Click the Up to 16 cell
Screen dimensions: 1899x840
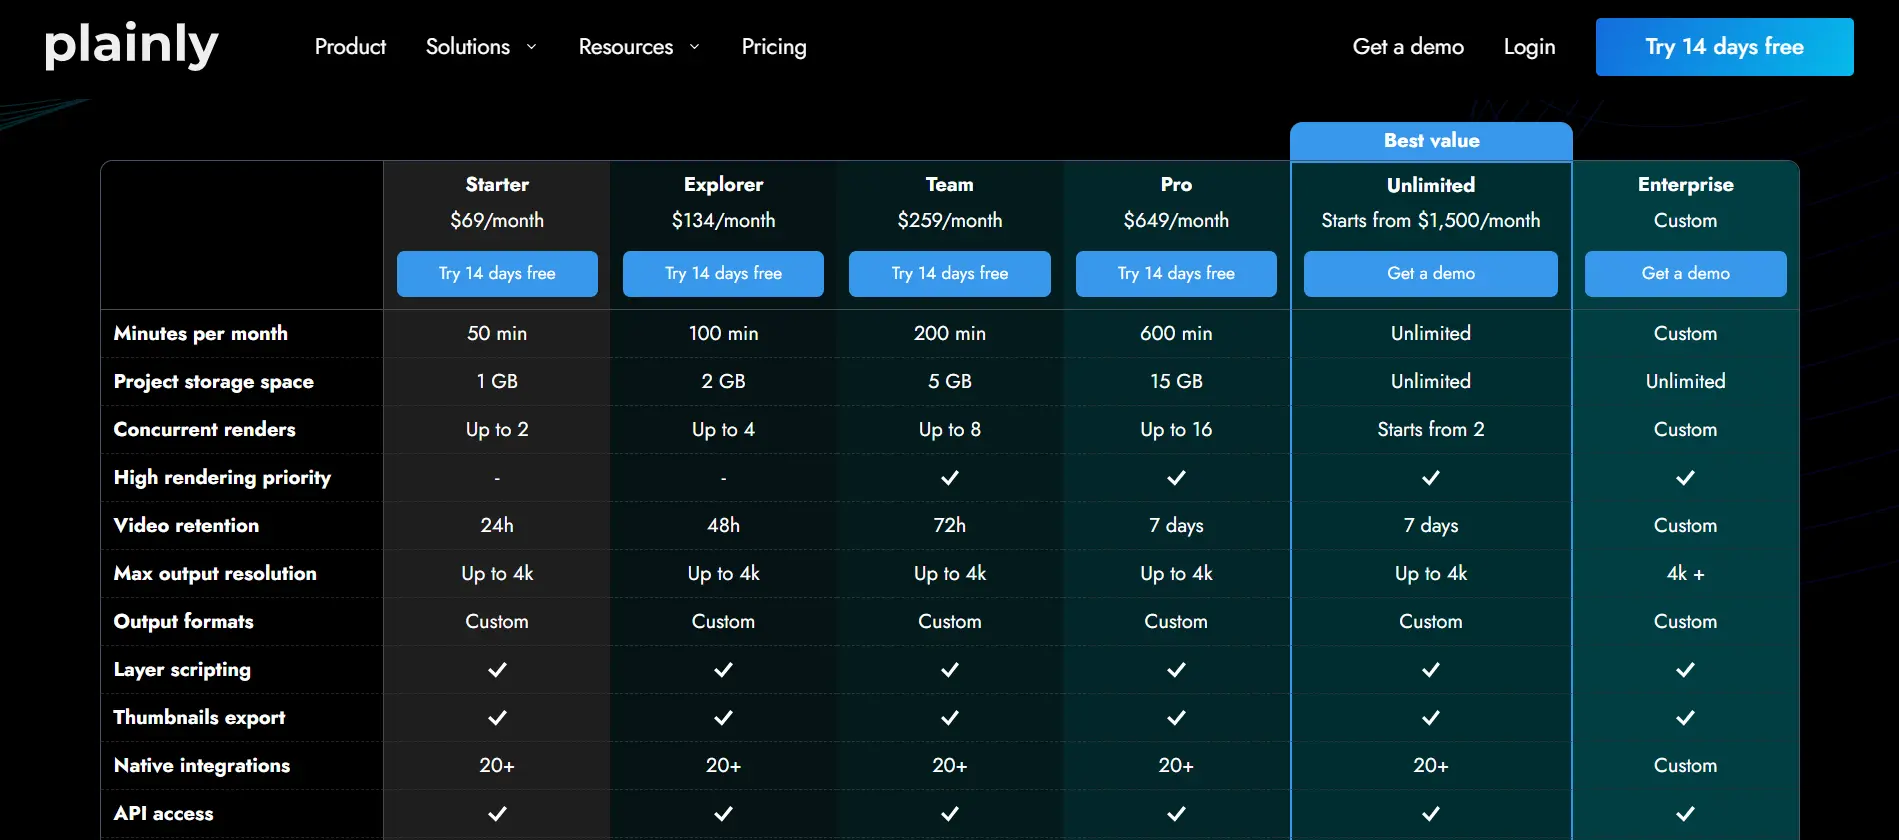click(x=1176, y=429)
